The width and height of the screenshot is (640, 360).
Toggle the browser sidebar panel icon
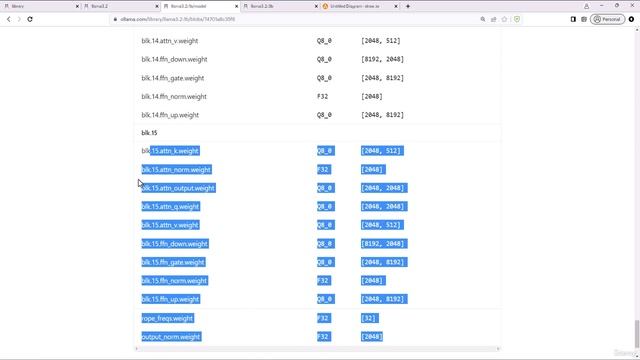click(x=573, y=19)
